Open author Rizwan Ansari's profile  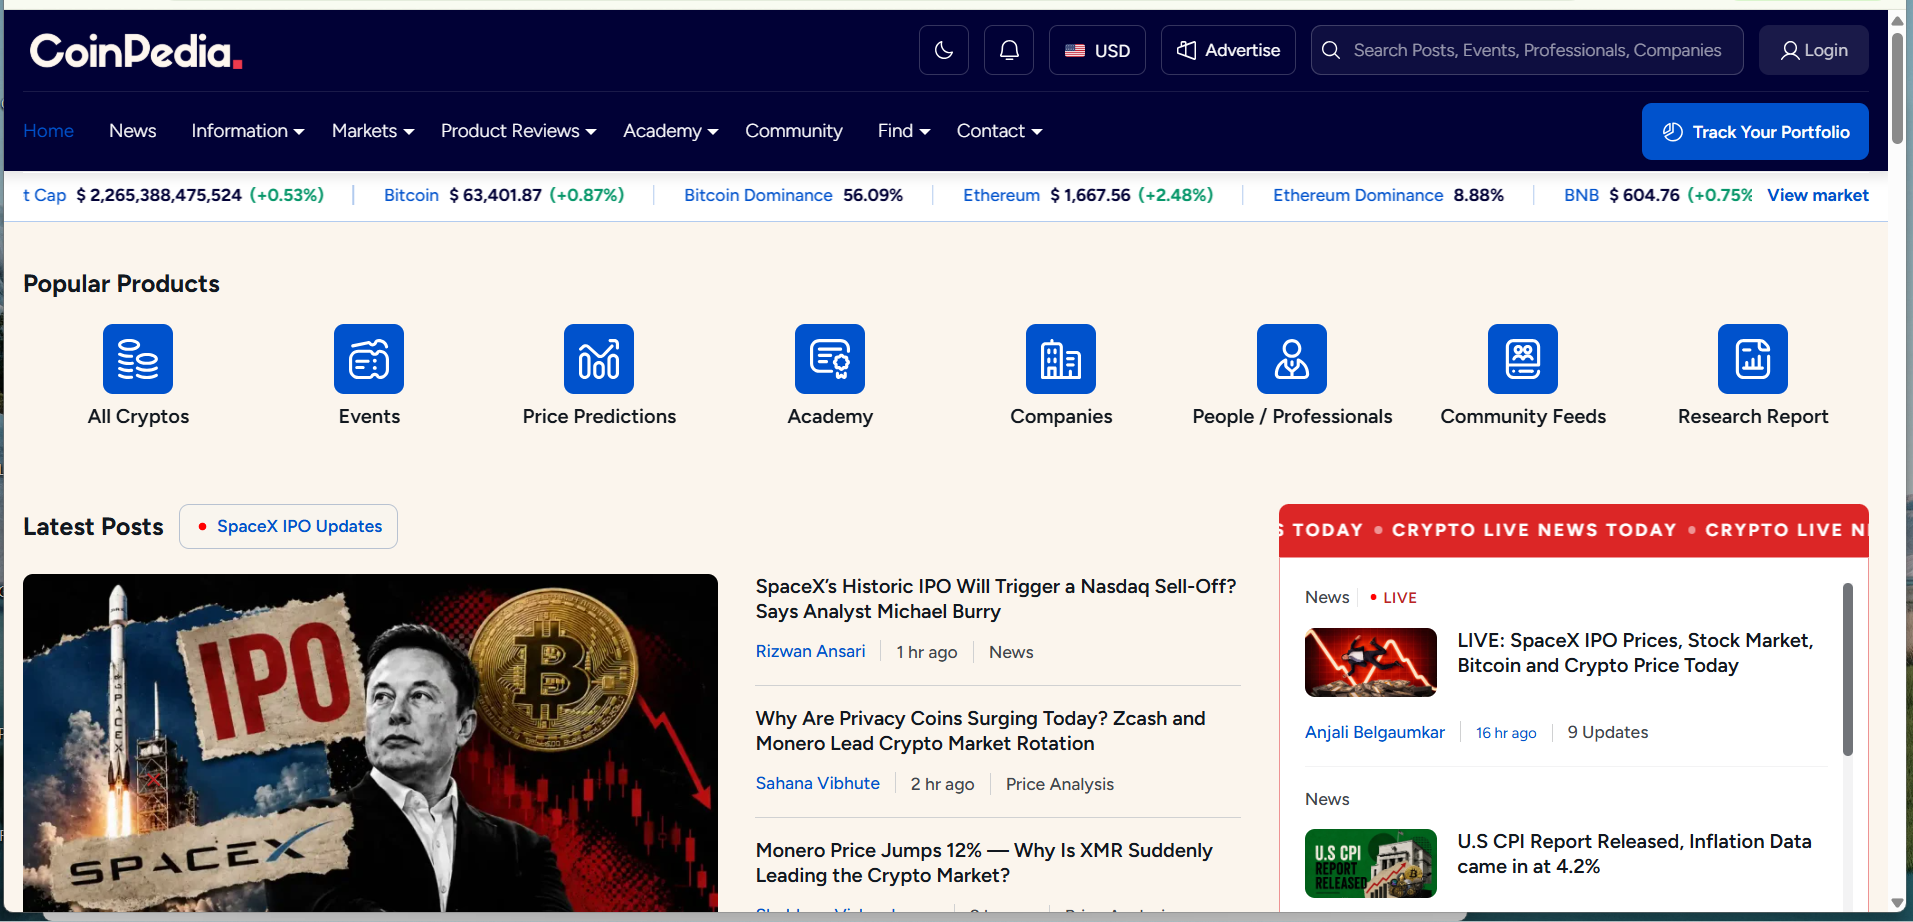pos(810,651)
